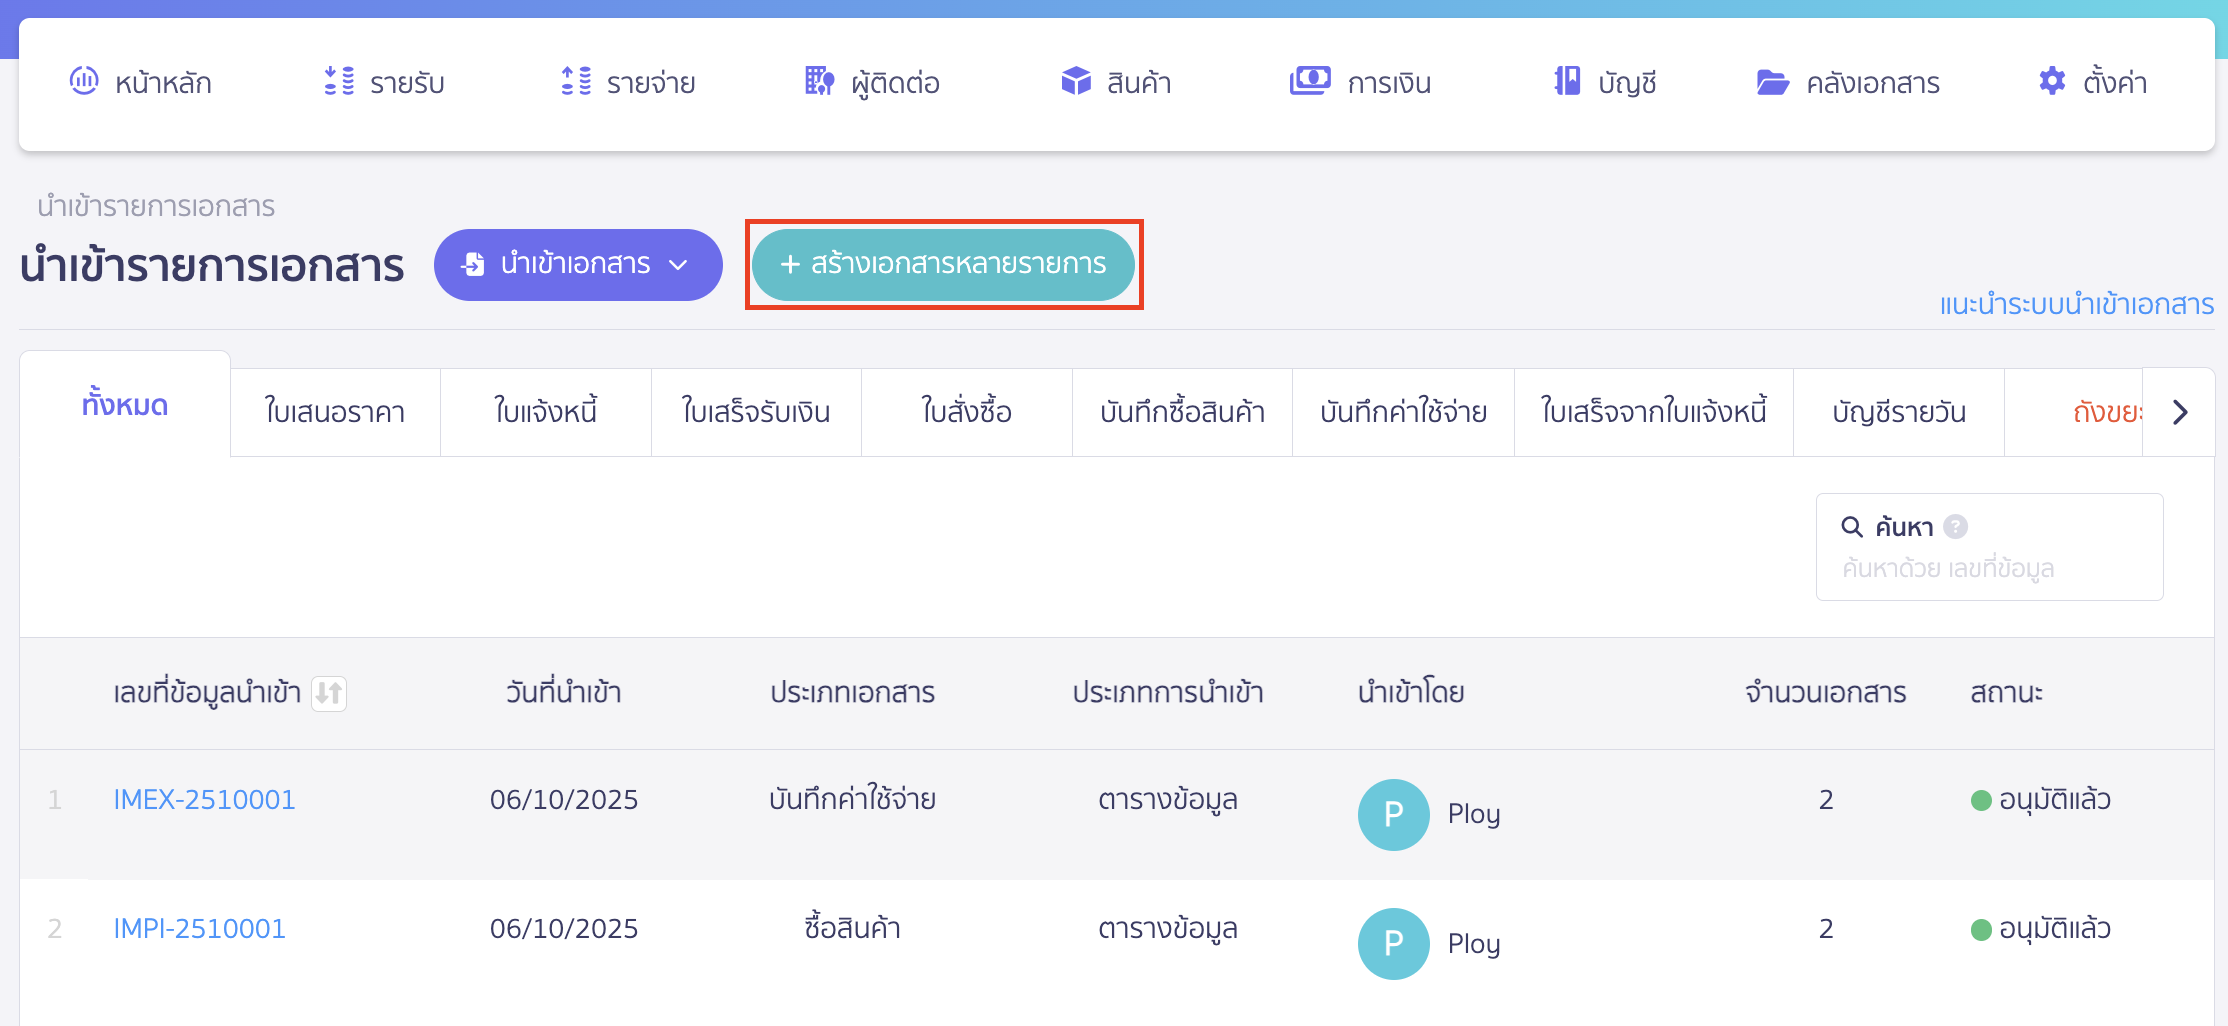
Task: Open the บันทึกค่าใช้จ่าย tab
Action: 1402,411
